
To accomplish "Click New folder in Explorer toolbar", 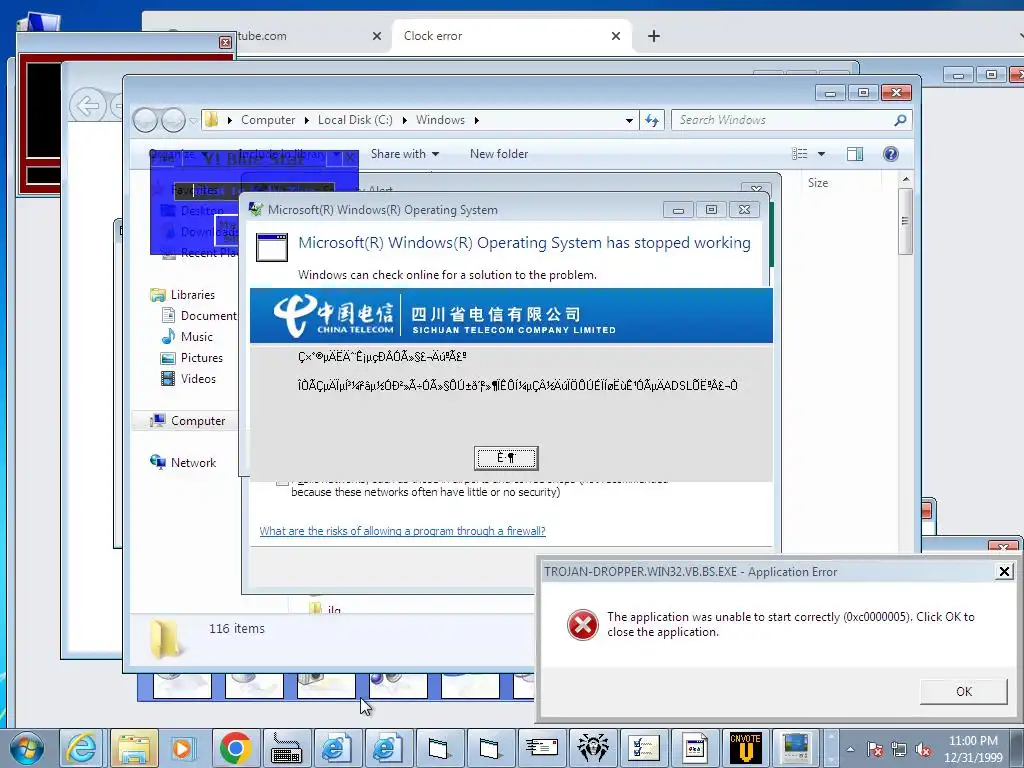I will tap(499, 154).
